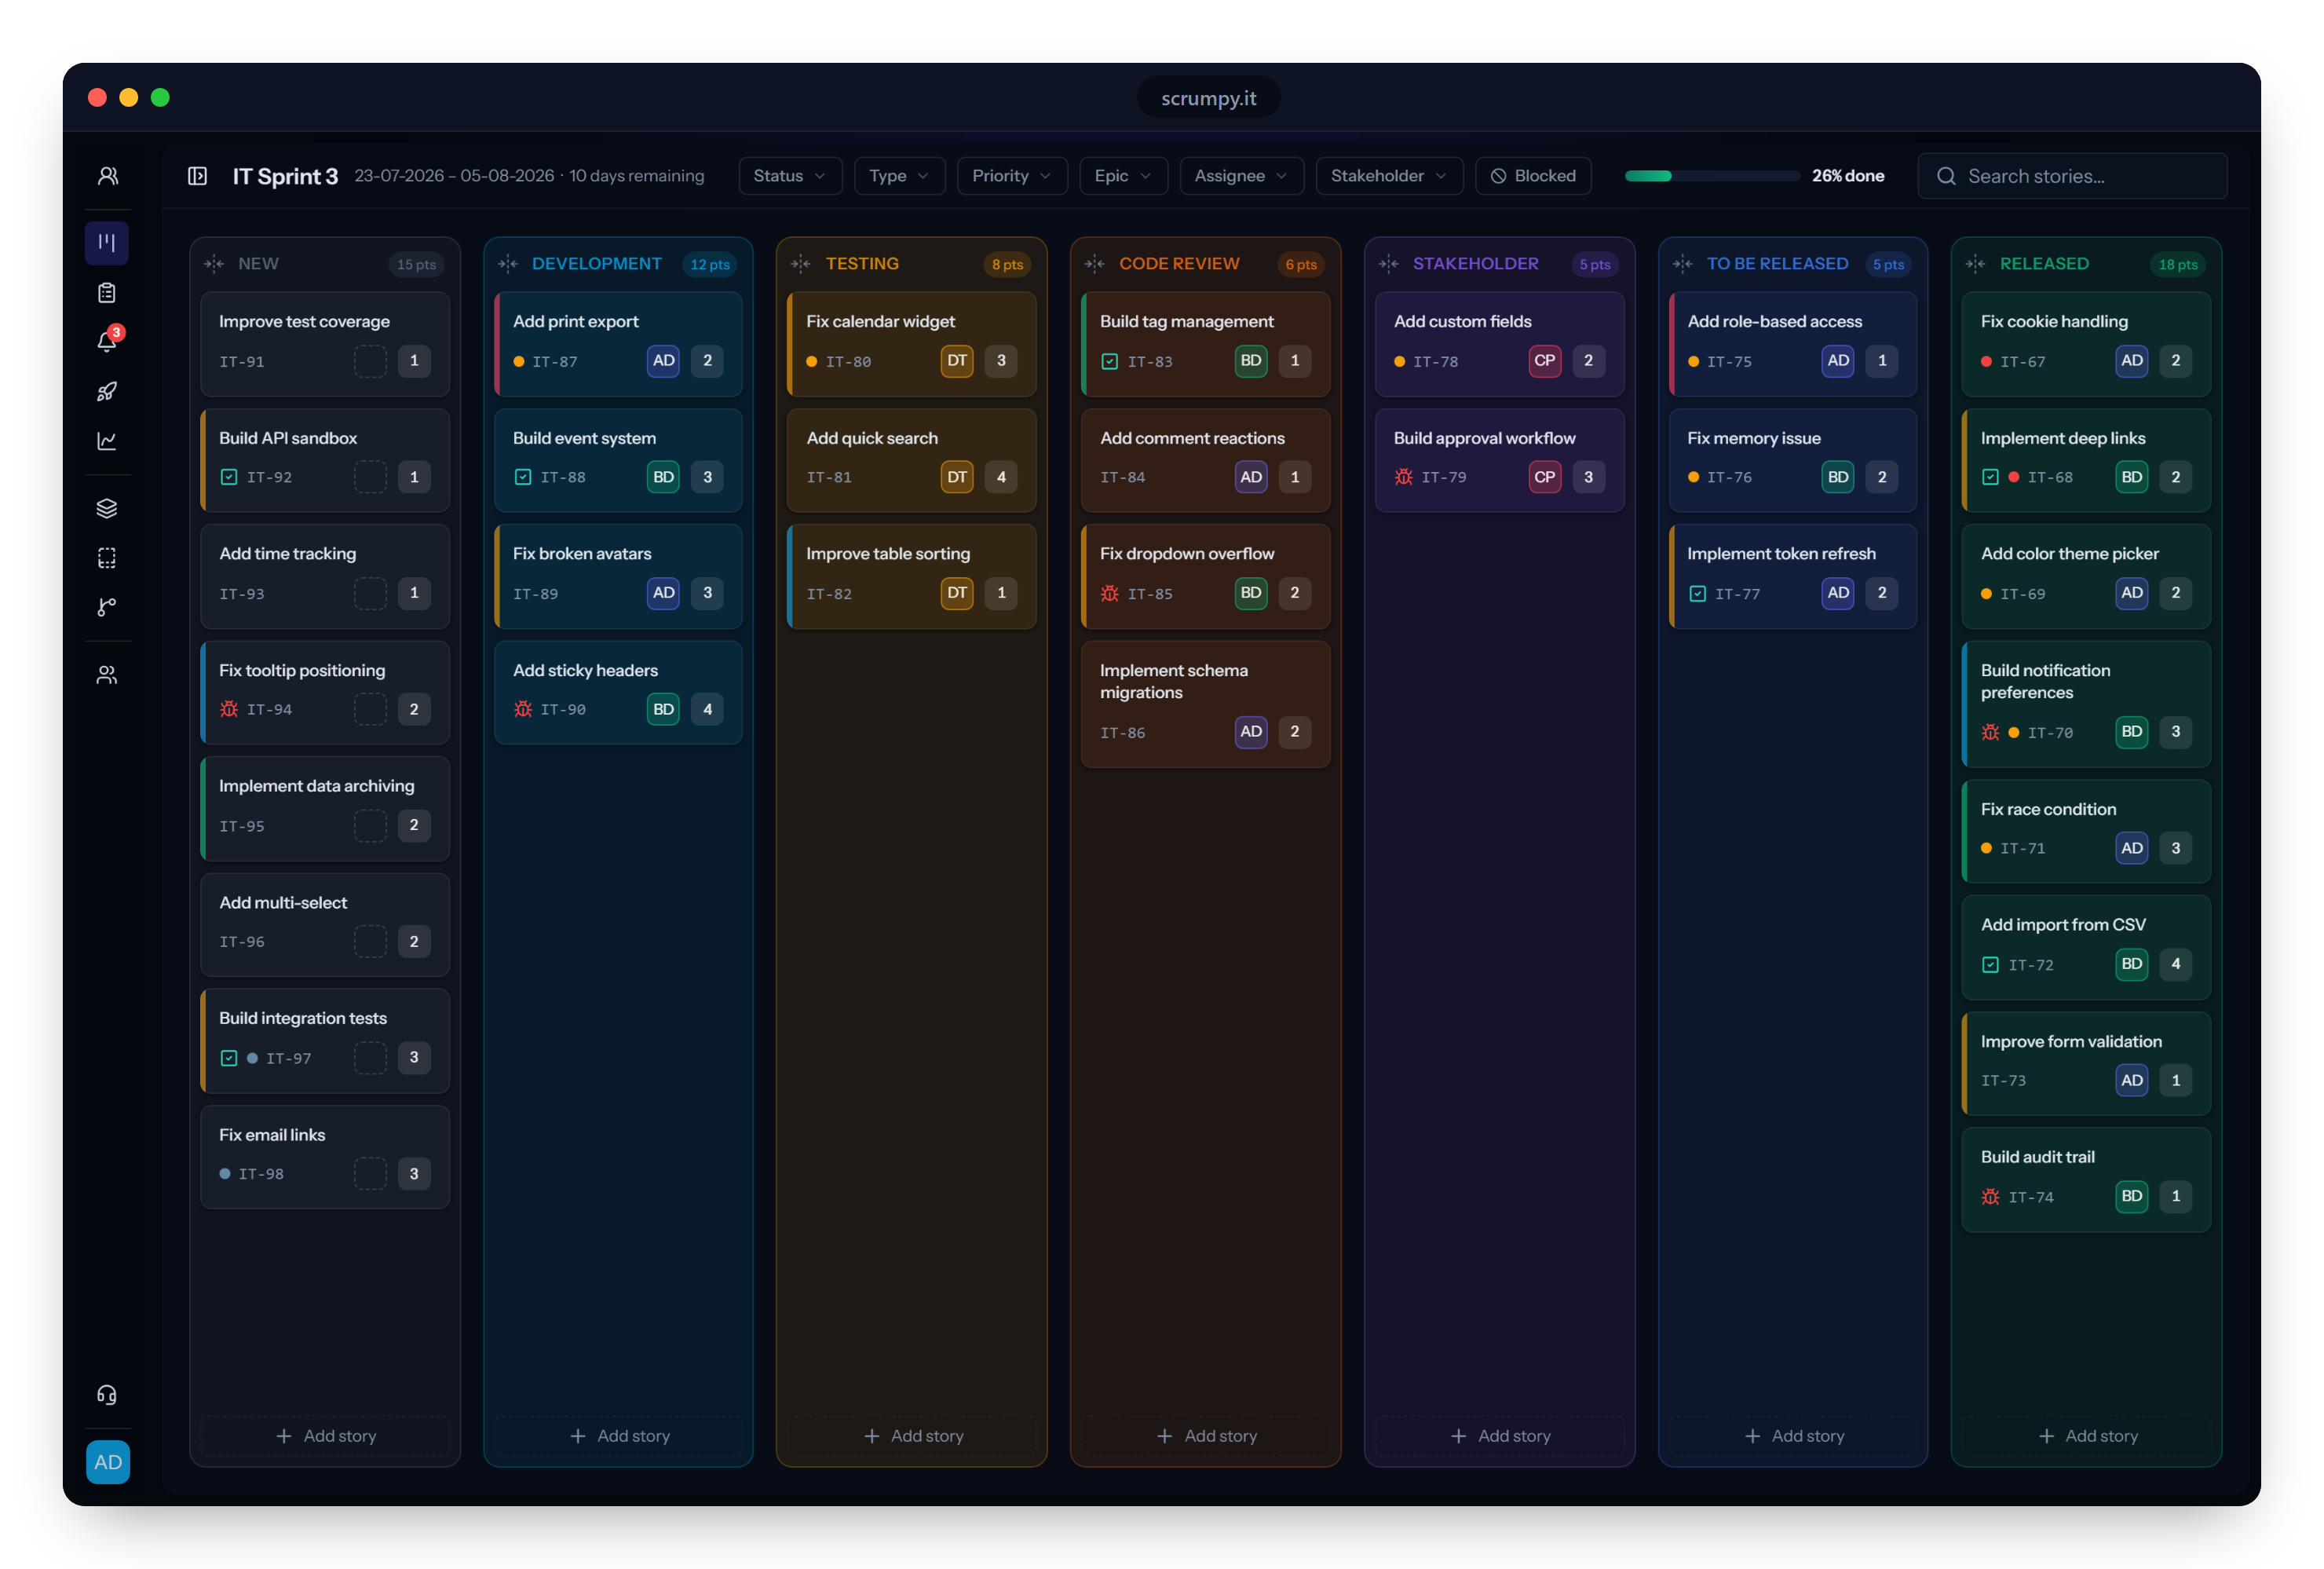The height and width of the screenshot is (1569, 2324).
Task: Toggle the task checkbox on IT-92
Action: 229,477
